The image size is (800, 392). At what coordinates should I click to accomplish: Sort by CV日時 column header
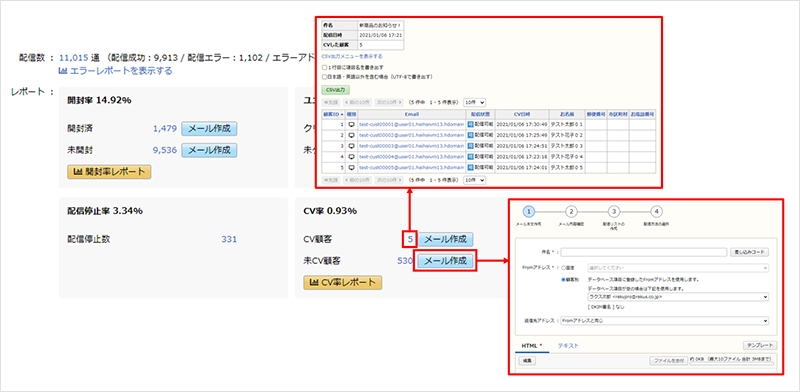click(522, 114)
